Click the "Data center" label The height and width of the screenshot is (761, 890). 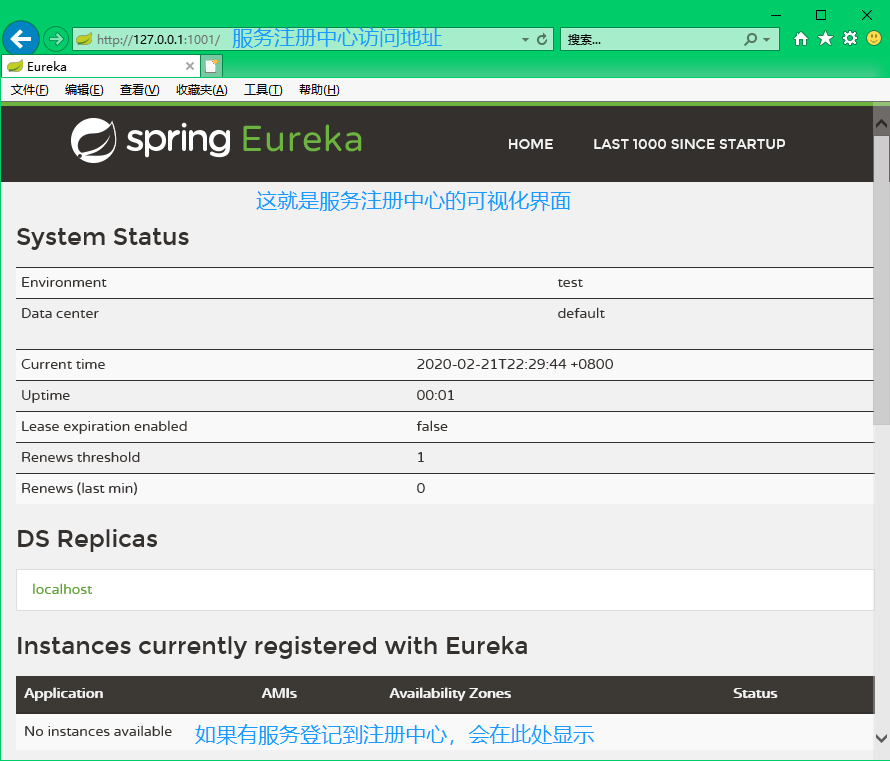[x=60, y=313]
